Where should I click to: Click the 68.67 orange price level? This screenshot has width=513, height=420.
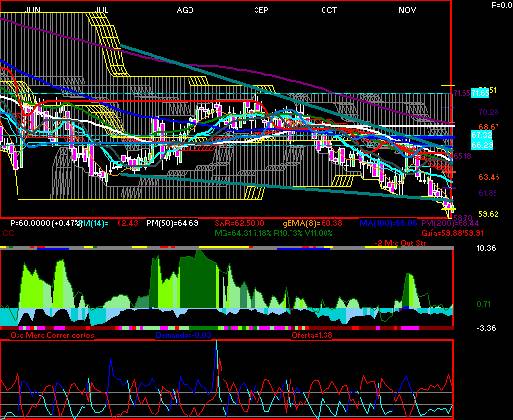[489, 127]
